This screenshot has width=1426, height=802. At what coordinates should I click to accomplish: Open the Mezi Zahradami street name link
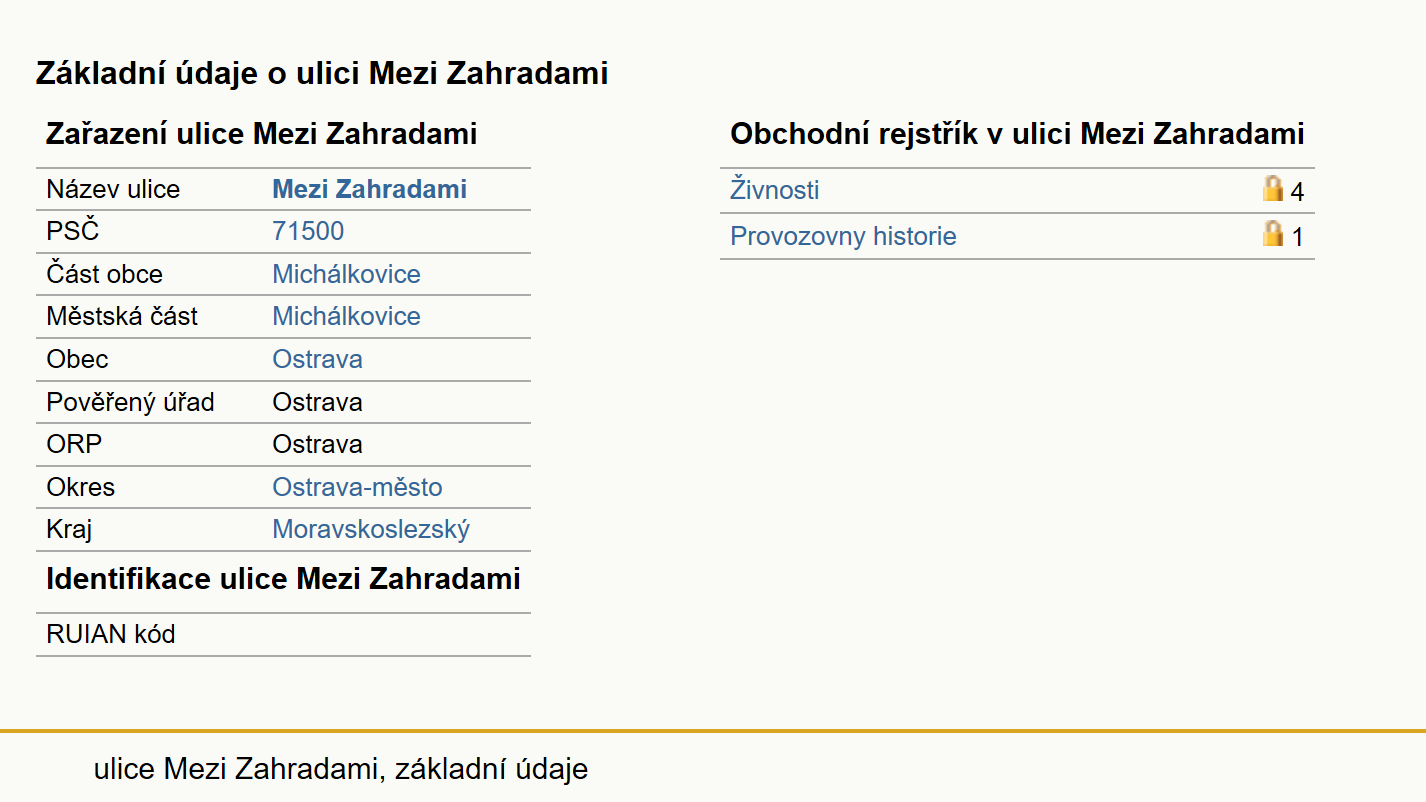pyautogui.click(x=369, y=189)
